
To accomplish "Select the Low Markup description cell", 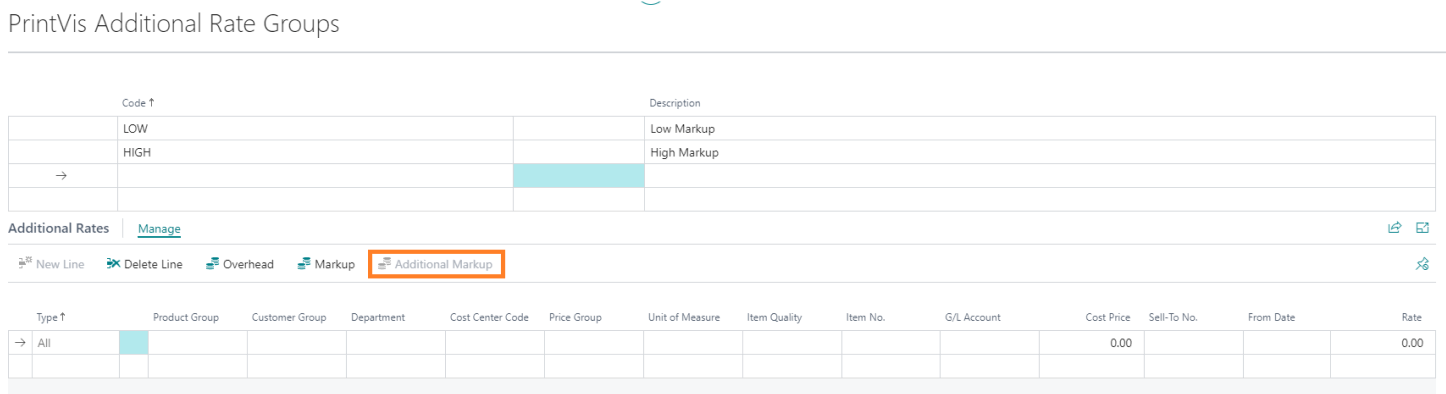I will pos(1040,129).
